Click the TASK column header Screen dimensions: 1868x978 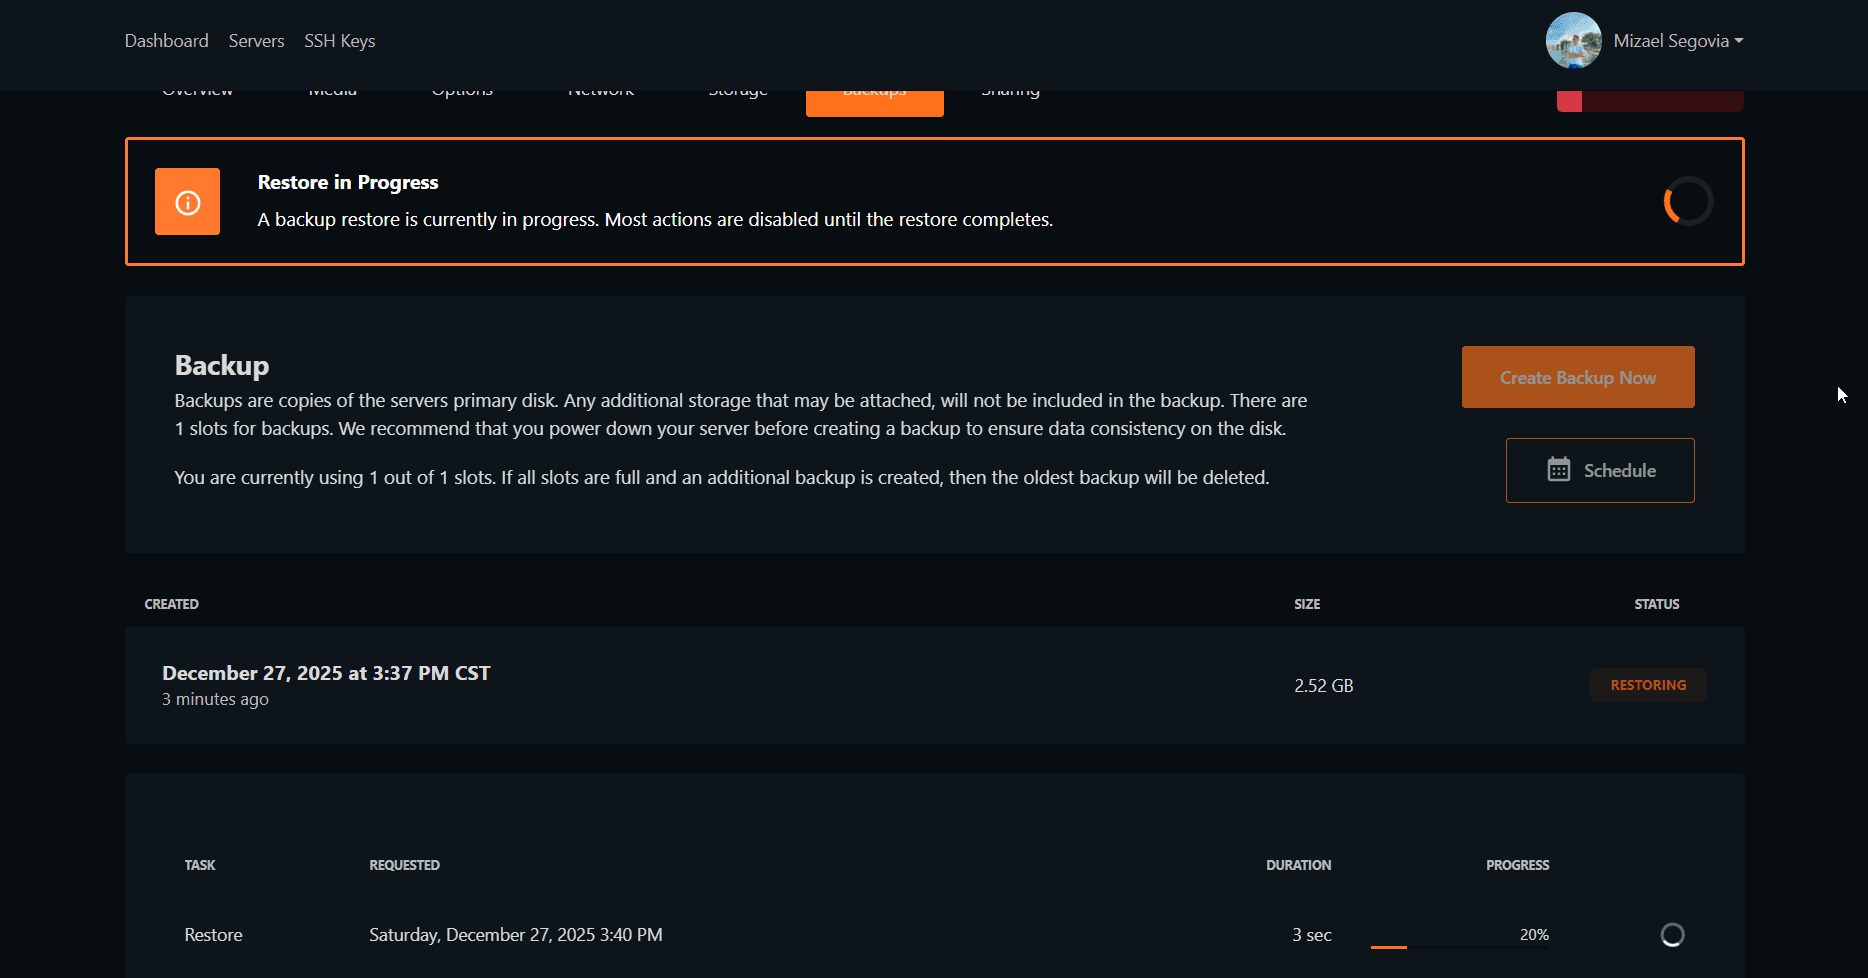click(x=200, y=865)
